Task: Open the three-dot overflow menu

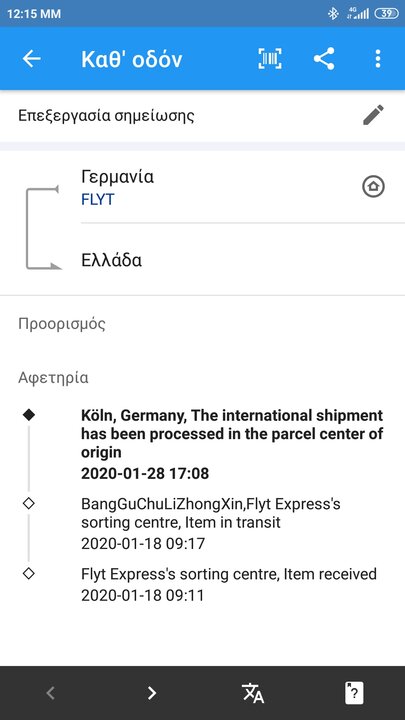Action: pos(377,59)
